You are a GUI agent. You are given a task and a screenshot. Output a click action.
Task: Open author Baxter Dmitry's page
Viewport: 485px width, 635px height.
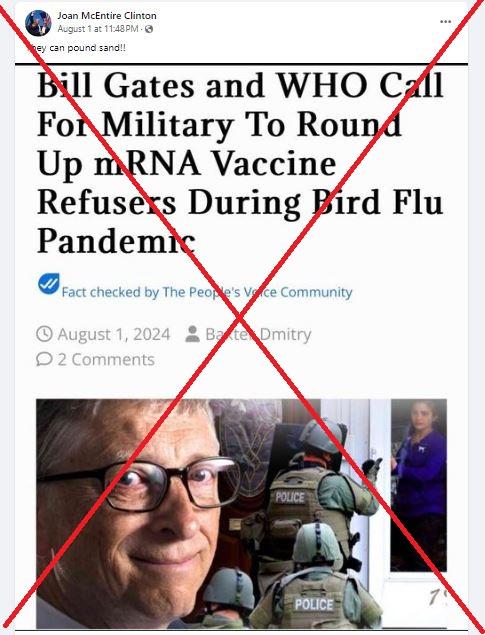[x=258, y=335]
